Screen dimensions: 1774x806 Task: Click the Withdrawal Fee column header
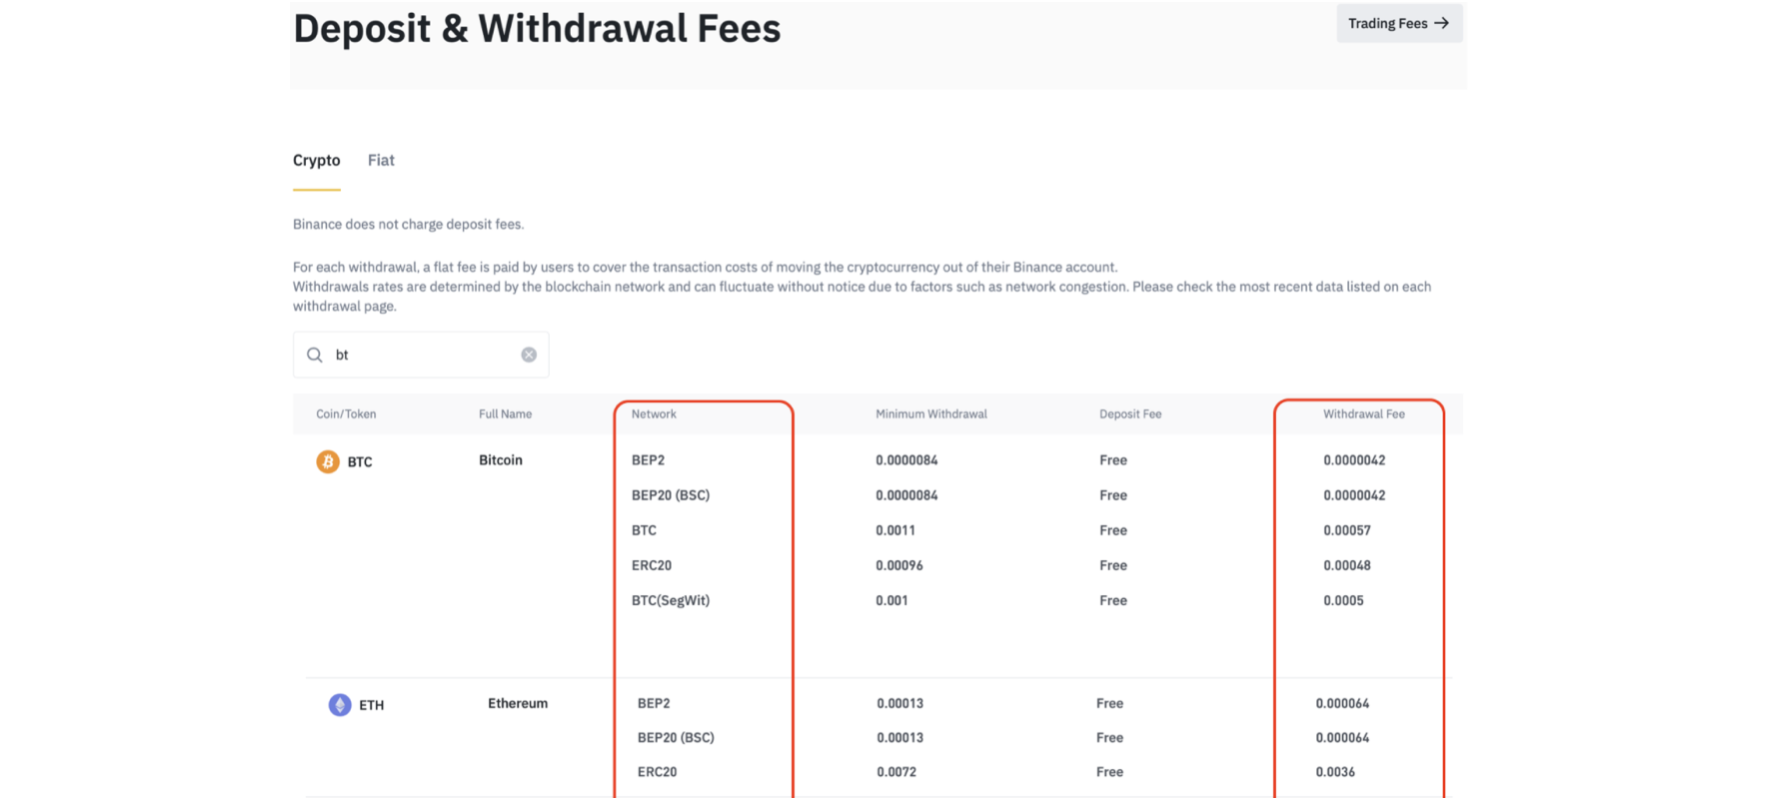(x=1362, y=414)
